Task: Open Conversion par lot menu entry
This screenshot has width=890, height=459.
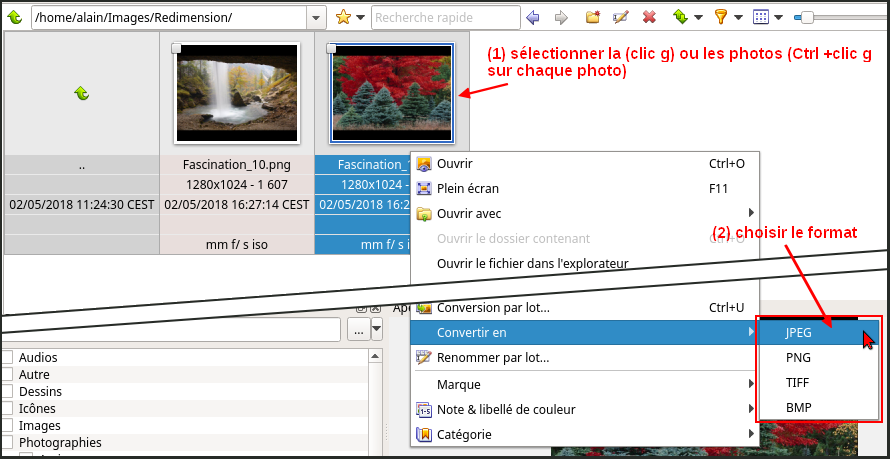Action: tap(493, 308)
